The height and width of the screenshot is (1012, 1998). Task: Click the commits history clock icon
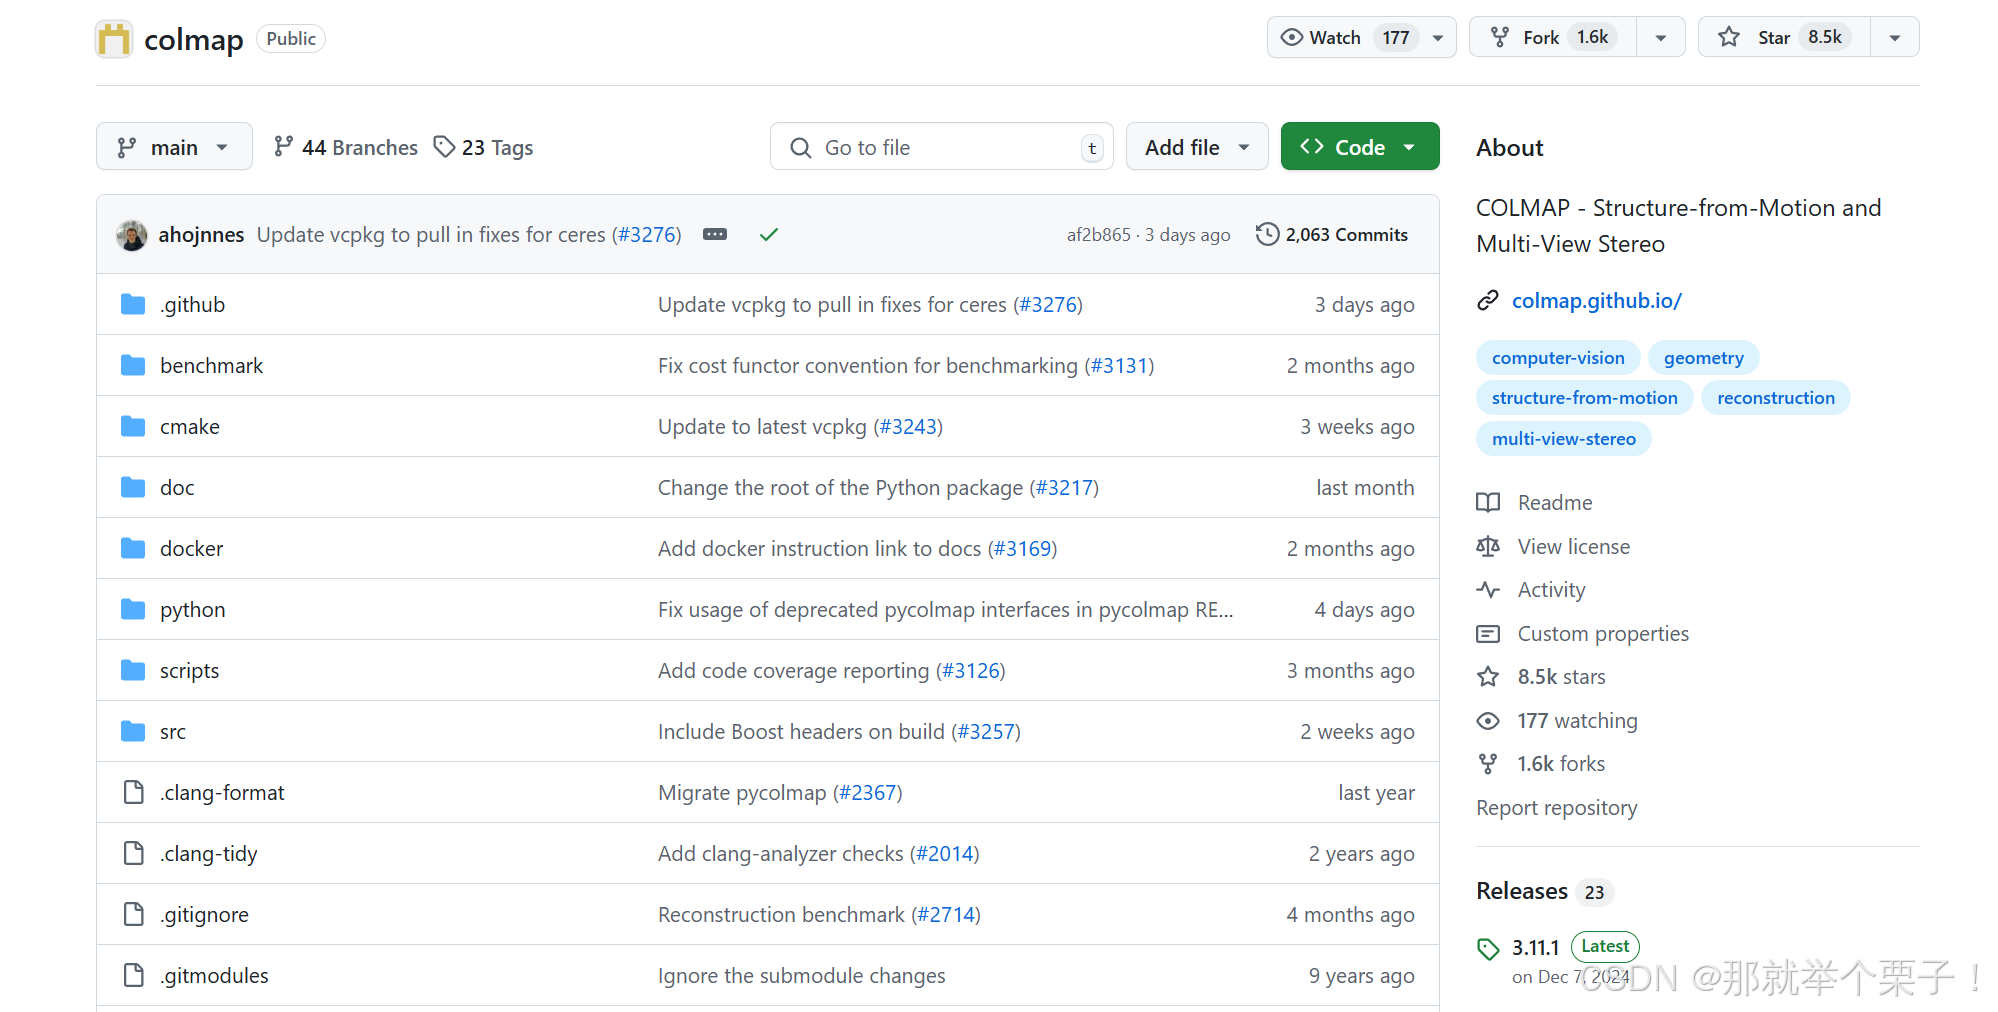(1267, 235)
